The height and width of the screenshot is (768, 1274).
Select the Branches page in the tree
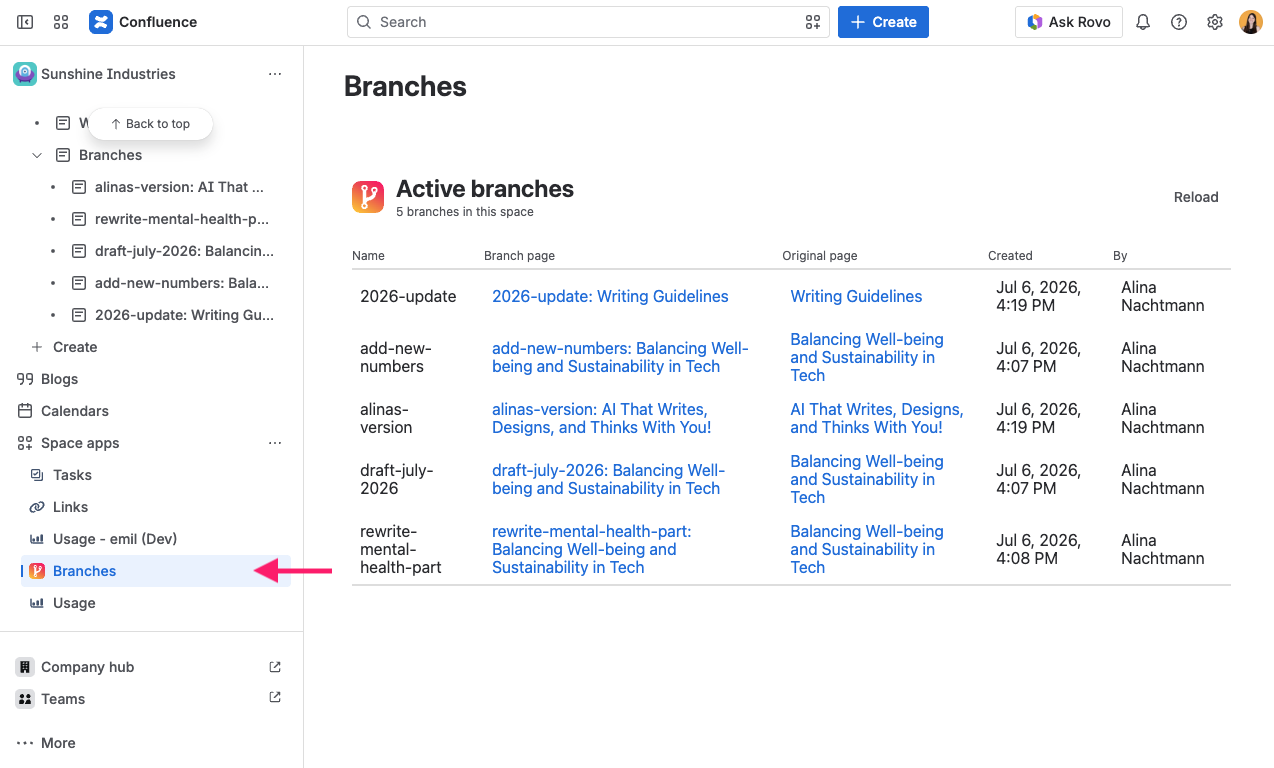tap(110, 155)
